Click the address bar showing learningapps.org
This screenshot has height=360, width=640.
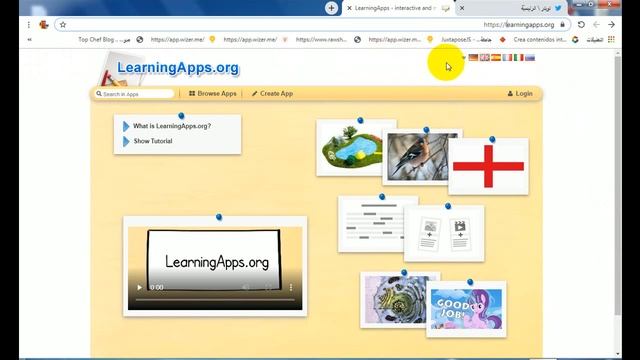click(x=314, y=25)
